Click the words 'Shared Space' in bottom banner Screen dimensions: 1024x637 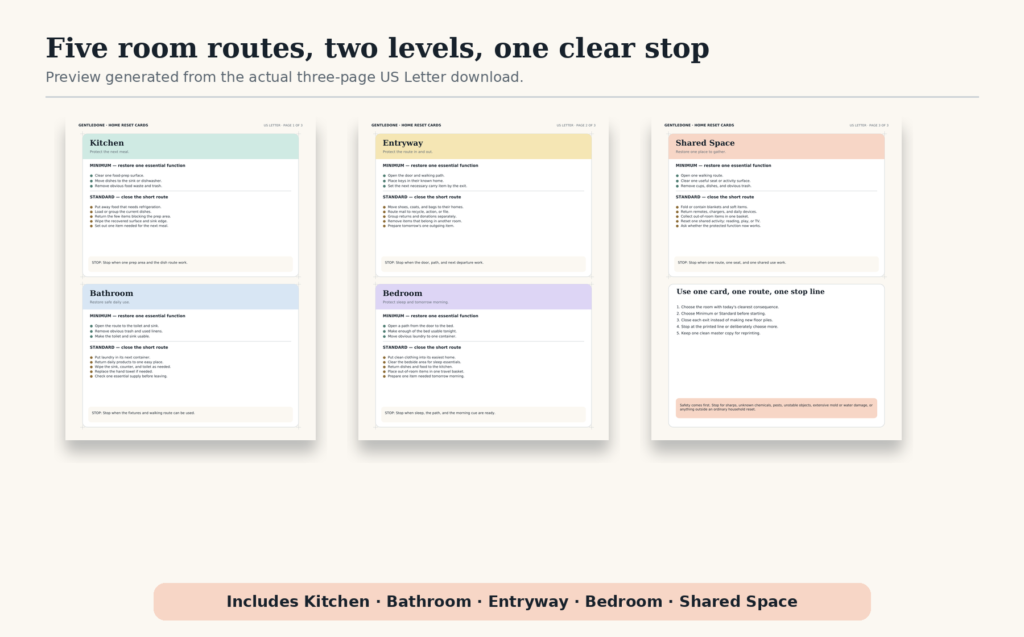738,602
